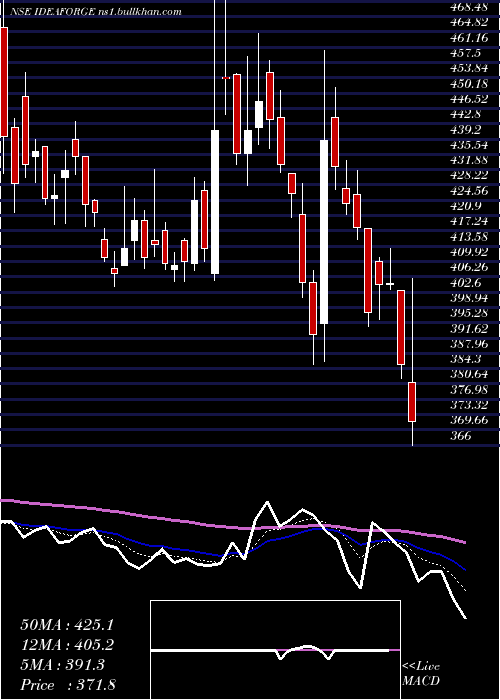Click the NSE IDEAFORGE ns1.bullkhan.com title text
This screenshot has height=700, width=500.
point(96,12)
